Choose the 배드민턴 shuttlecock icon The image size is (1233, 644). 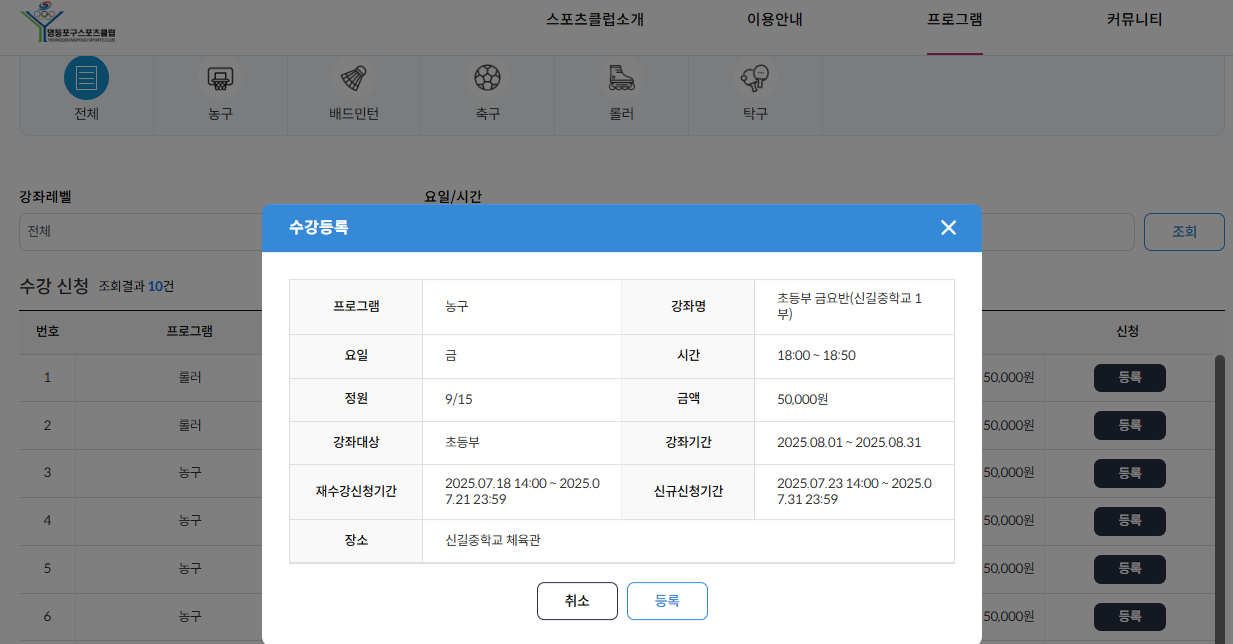[353, 78]
